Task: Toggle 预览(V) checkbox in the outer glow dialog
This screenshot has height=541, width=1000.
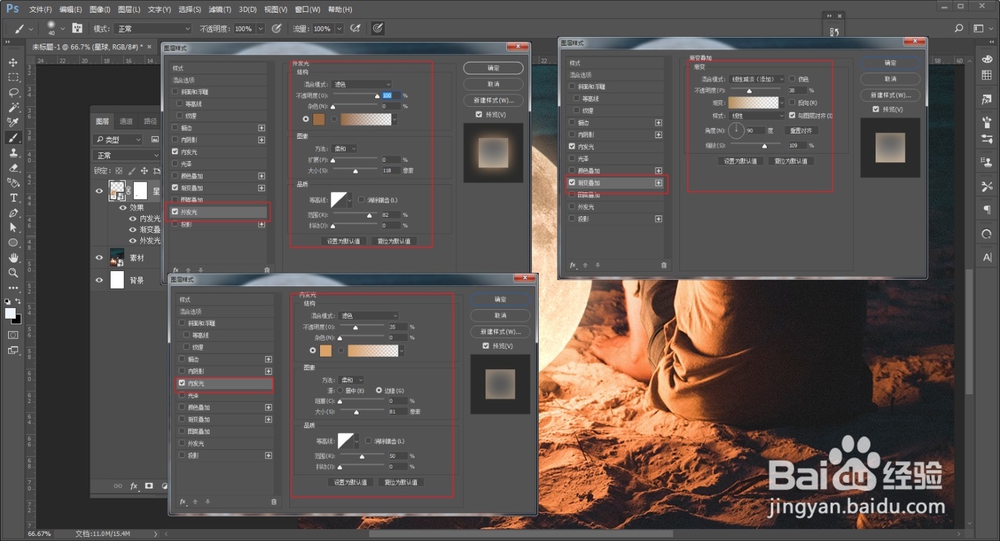Action: tap(479, 114)
